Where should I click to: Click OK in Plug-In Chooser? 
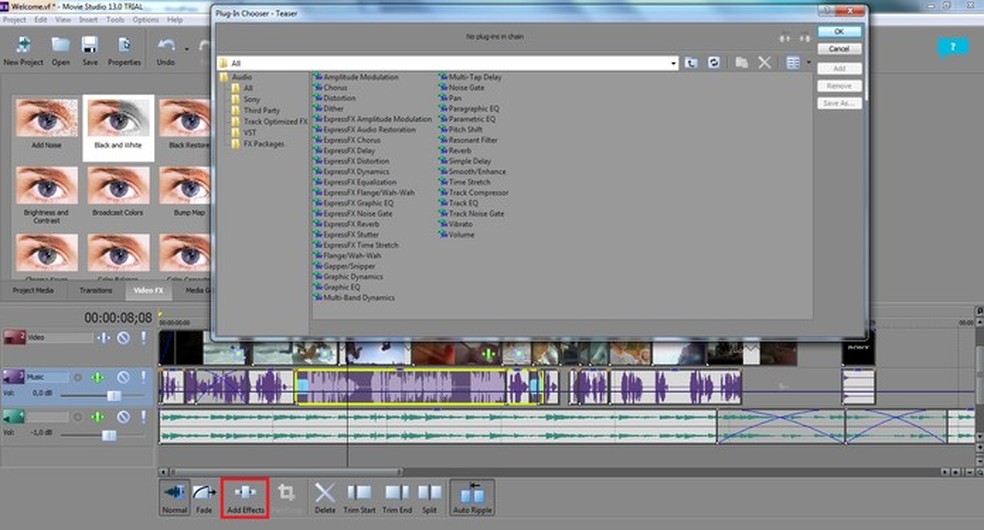pyautogui.click(x=839, y=31)
